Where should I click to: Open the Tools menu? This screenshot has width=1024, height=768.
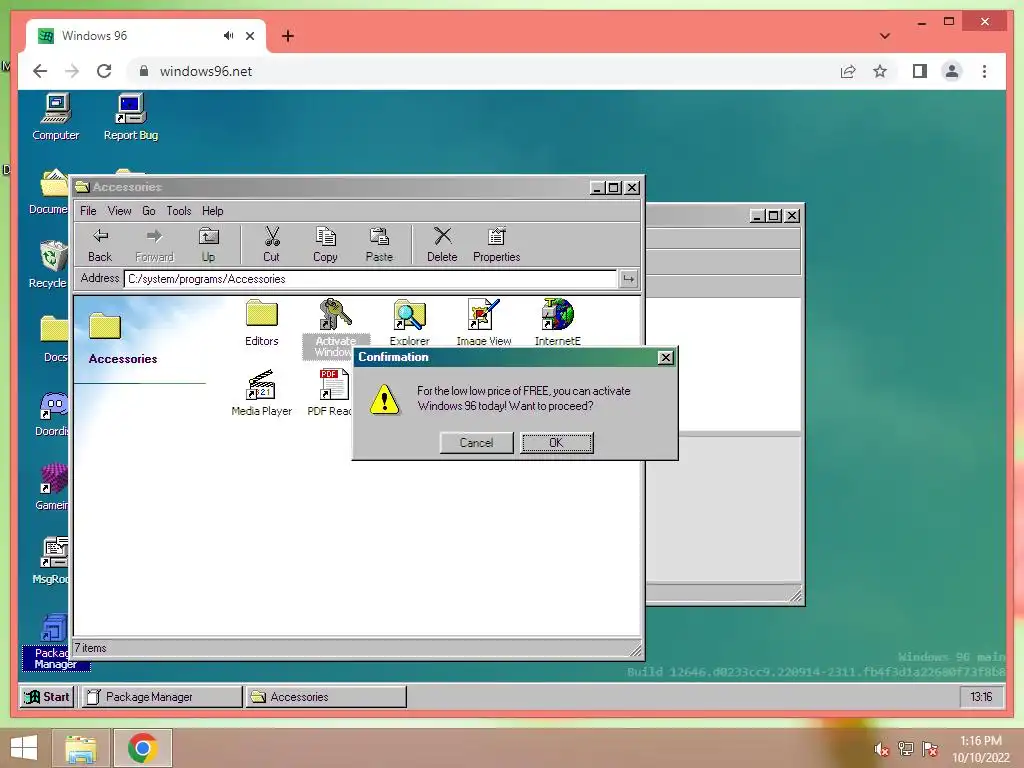coord(179,211)
